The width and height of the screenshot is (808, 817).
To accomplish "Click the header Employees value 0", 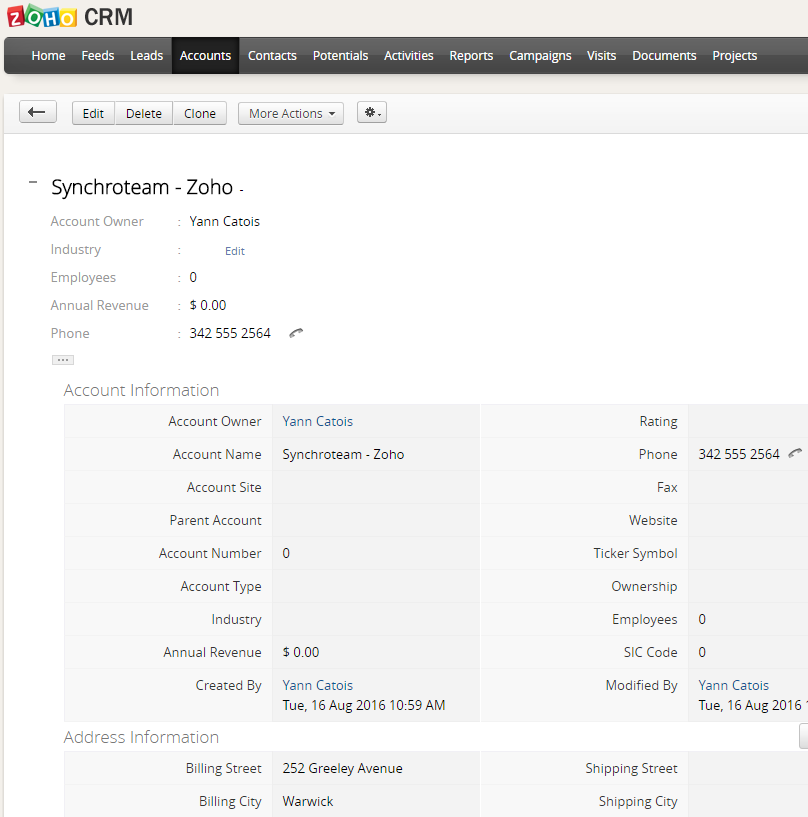I will pos(193,277).
